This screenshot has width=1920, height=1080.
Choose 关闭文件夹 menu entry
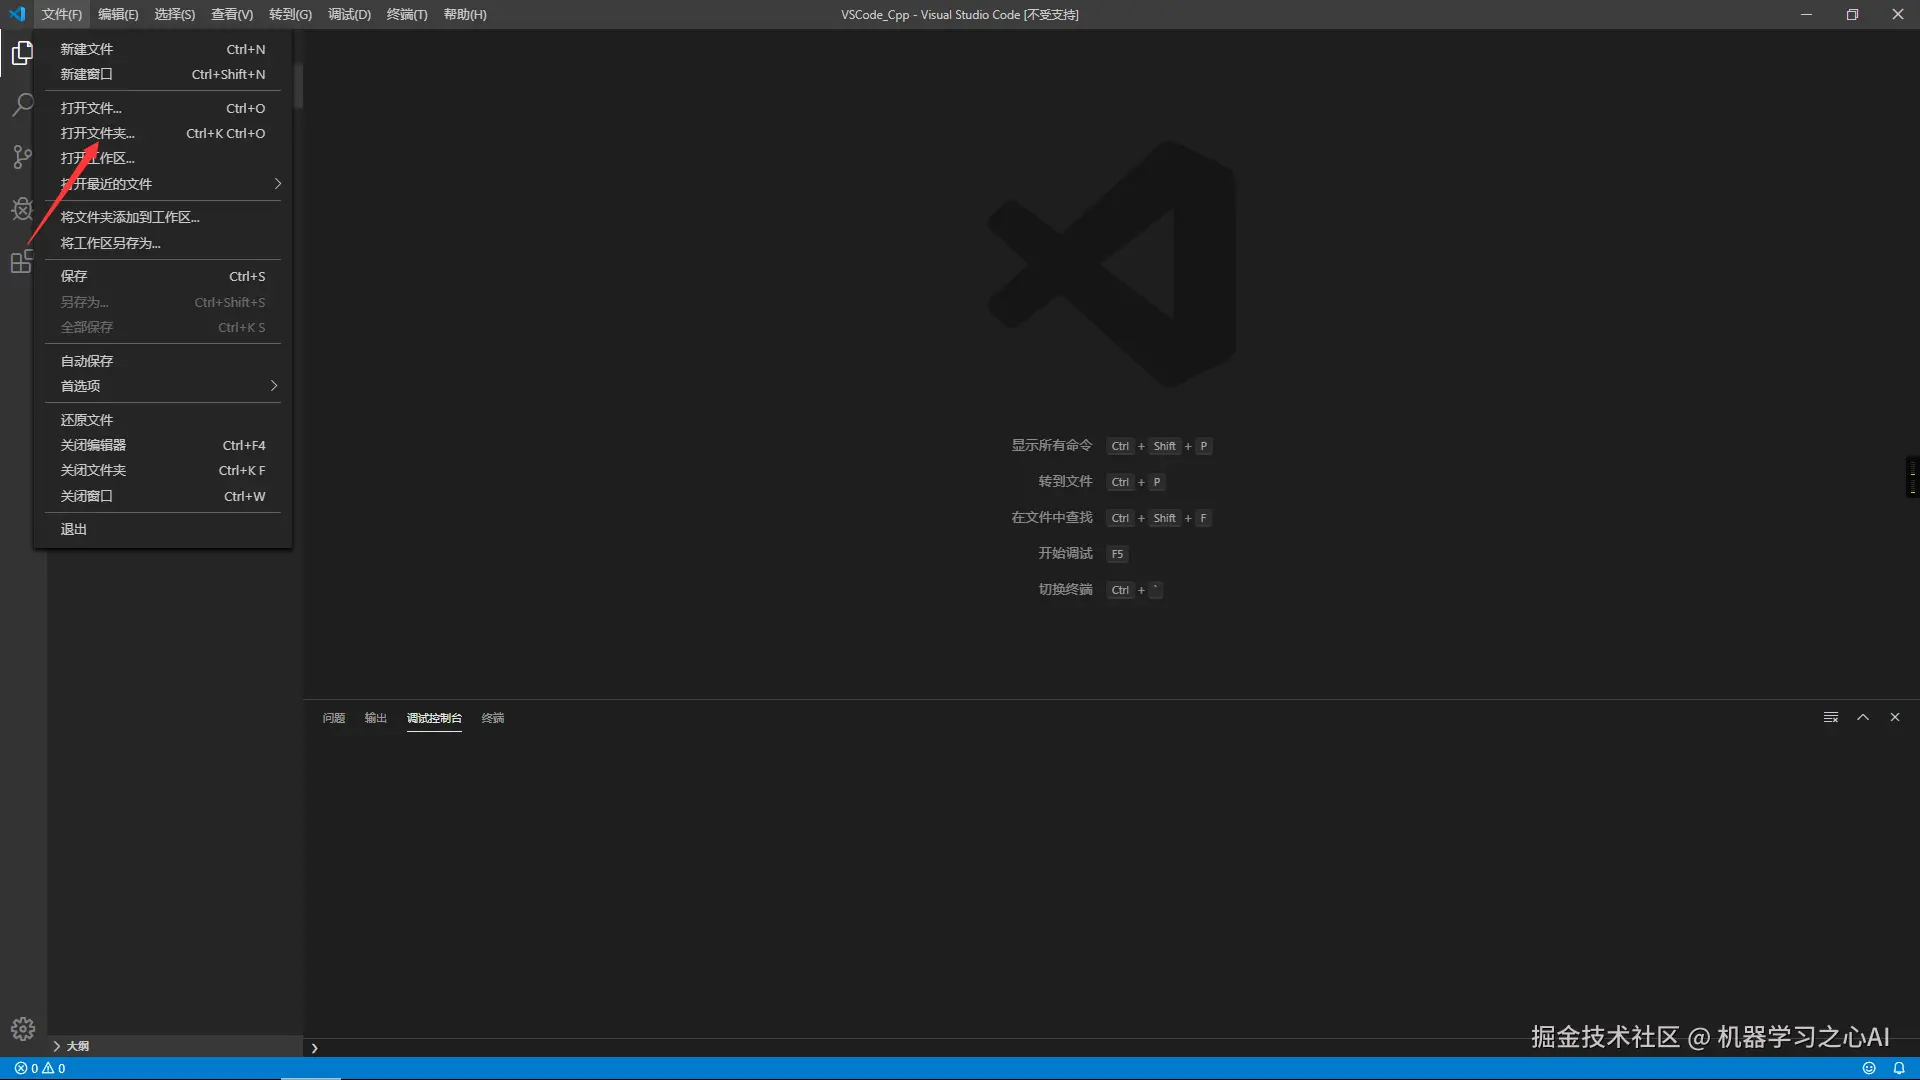pos(163,470)
